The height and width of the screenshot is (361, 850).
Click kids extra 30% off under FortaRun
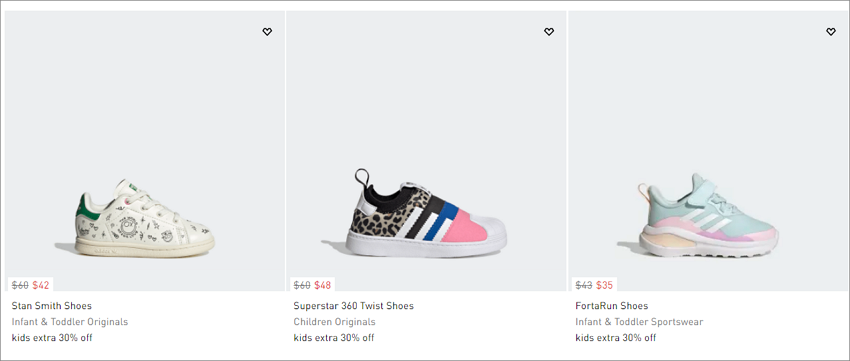pyautogui.click(x=616, y=338)
